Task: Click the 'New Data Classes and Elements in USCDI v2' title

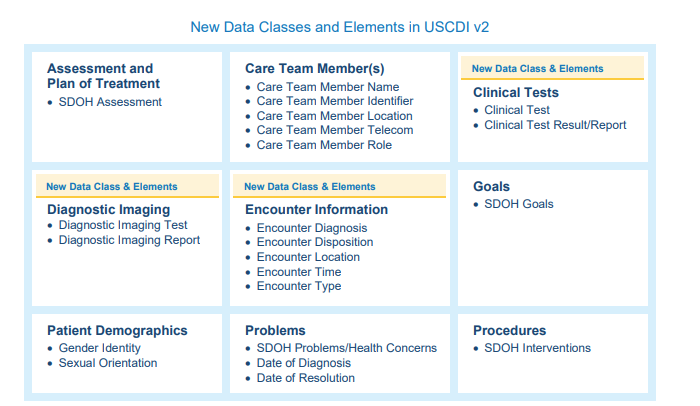Action: pos(340,27)
